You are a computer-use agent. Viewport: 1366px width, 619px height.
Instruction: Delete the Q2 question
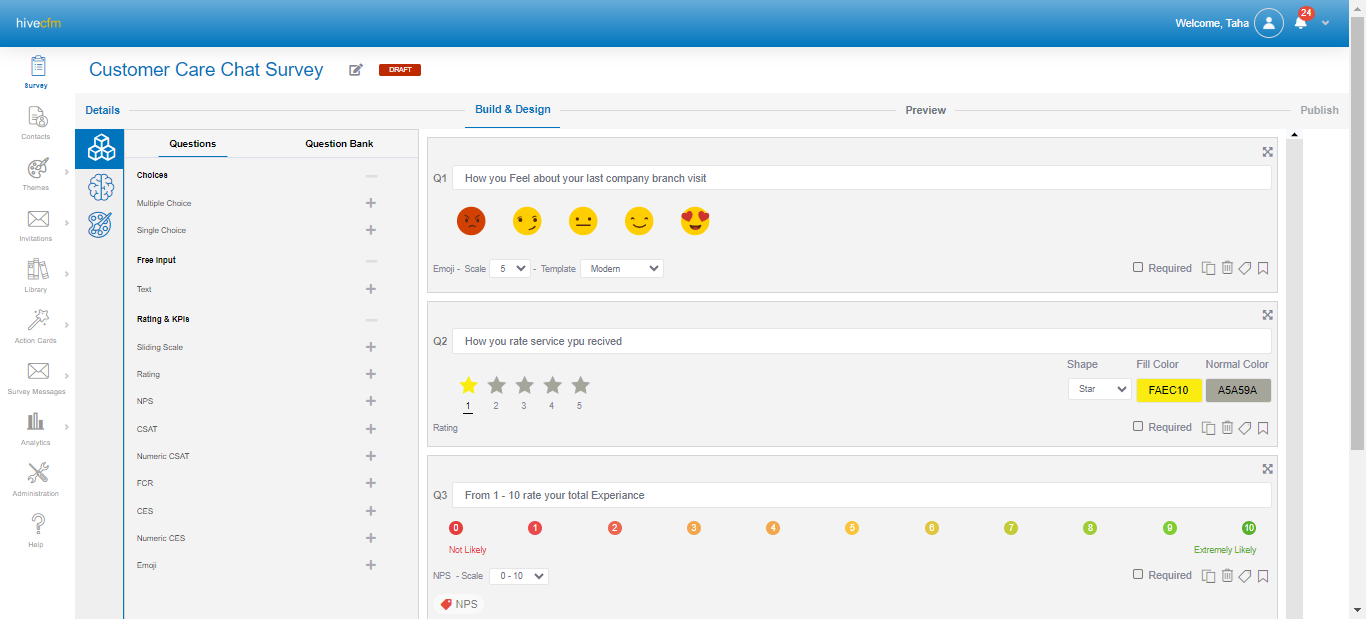point(1227,427)
